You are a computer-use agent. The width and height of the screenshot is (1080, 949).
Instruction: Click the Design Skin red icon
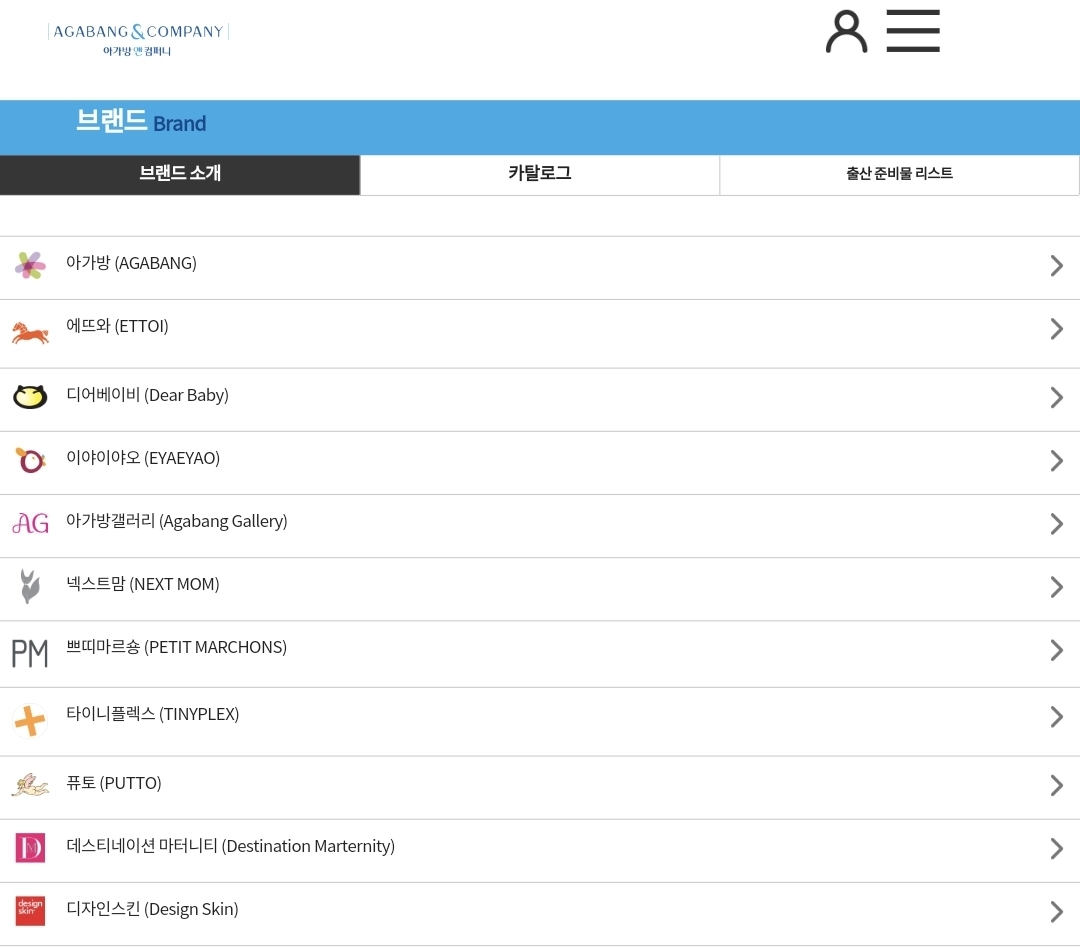(x=30, y=911)
